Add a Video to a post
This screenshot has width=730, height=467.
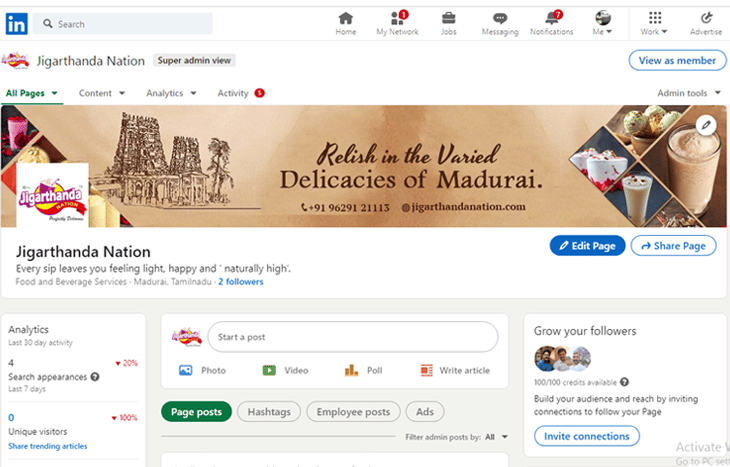point(285,371)
